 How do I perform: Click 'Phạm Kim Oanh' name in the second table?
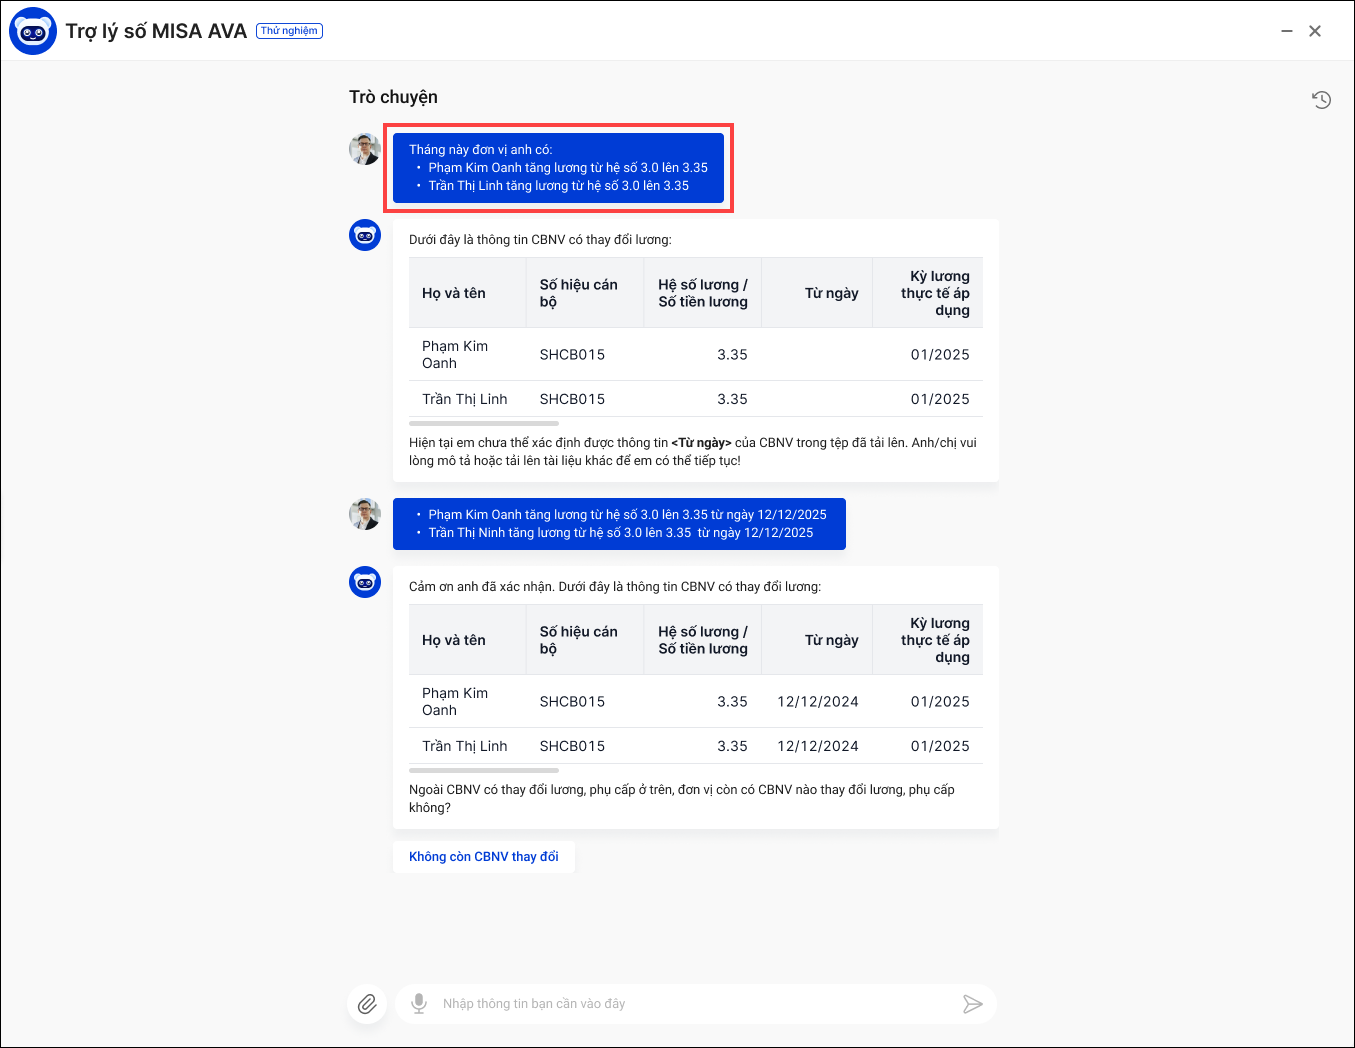pyautogui.click(x=455, y=701)
